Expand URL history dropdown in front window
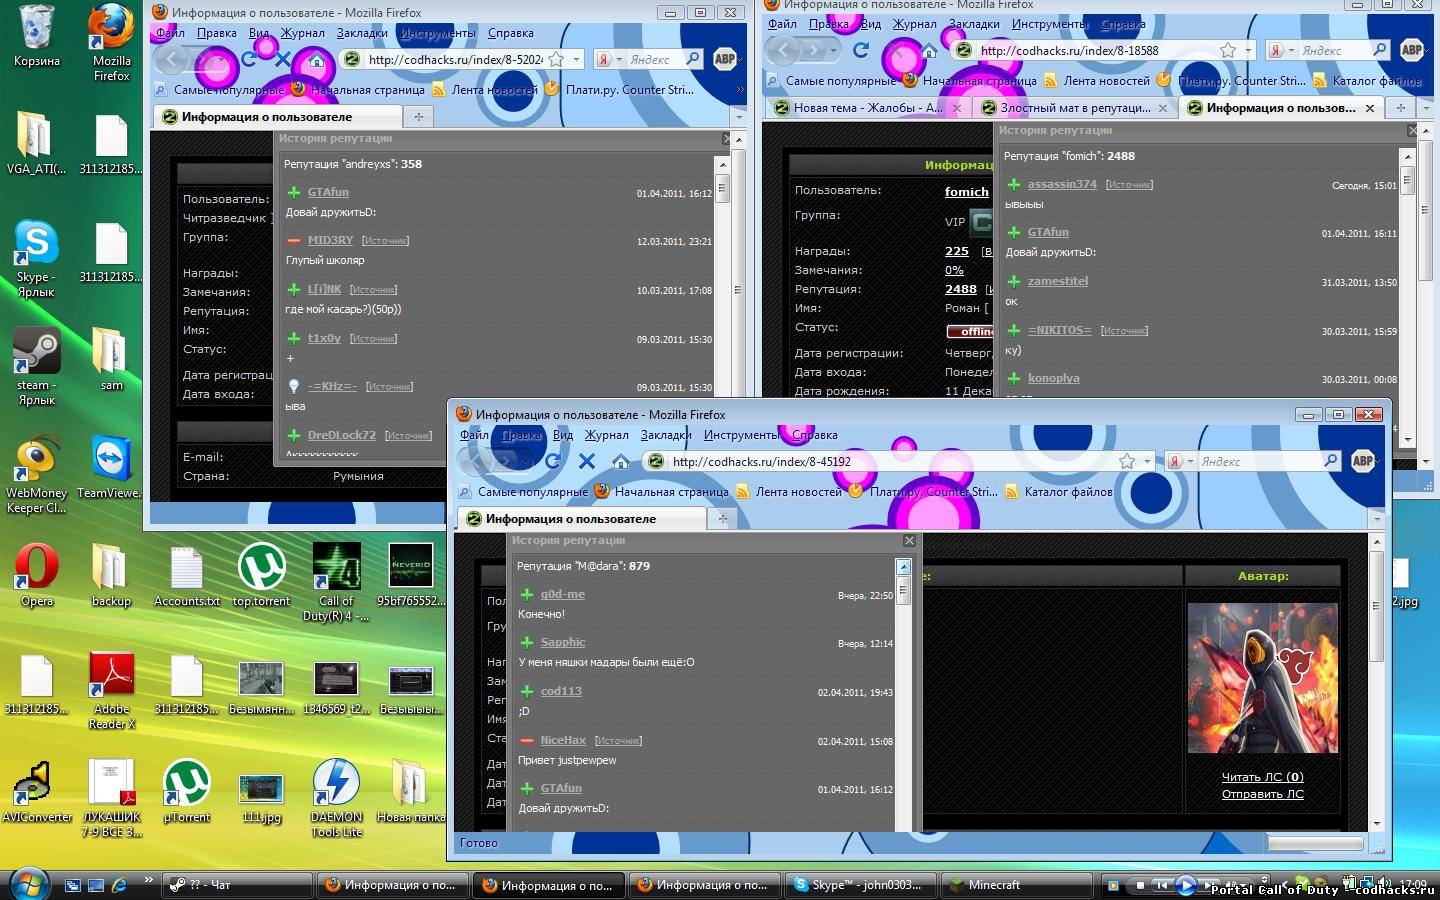The width and height of the screenshot is (1440, 900). click(1147, 461)
